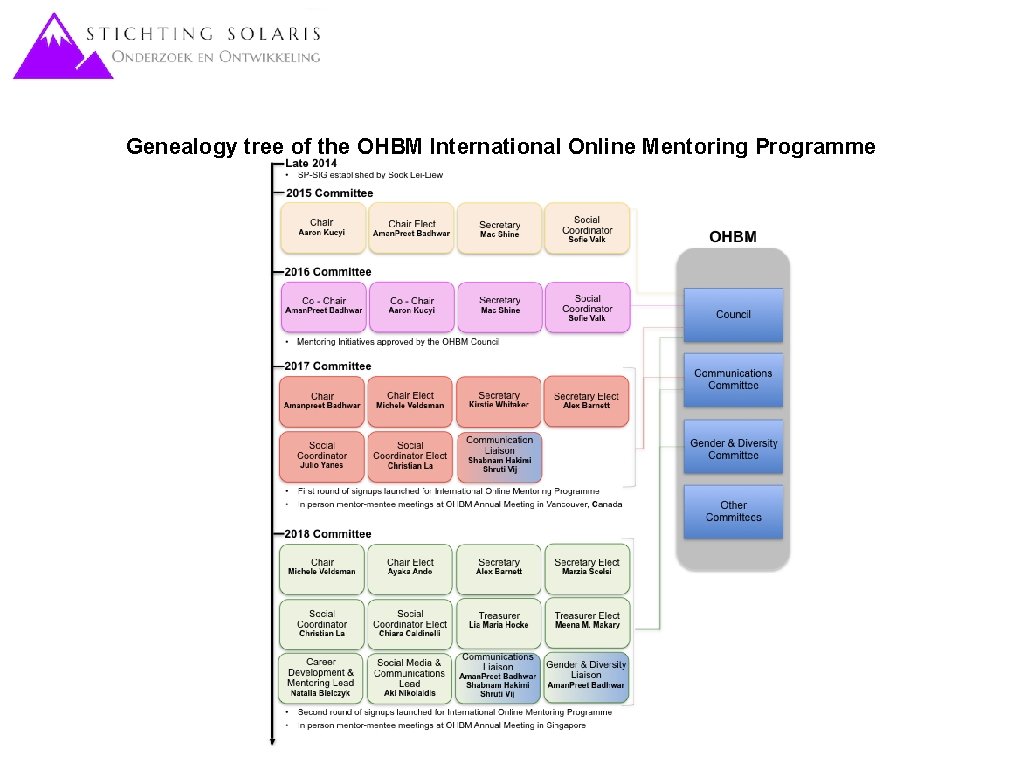Screen dimensions: 1024x768
Task: Select the Co-Chair AmanPreet Badhwar box
Action: tap(323, 307)
